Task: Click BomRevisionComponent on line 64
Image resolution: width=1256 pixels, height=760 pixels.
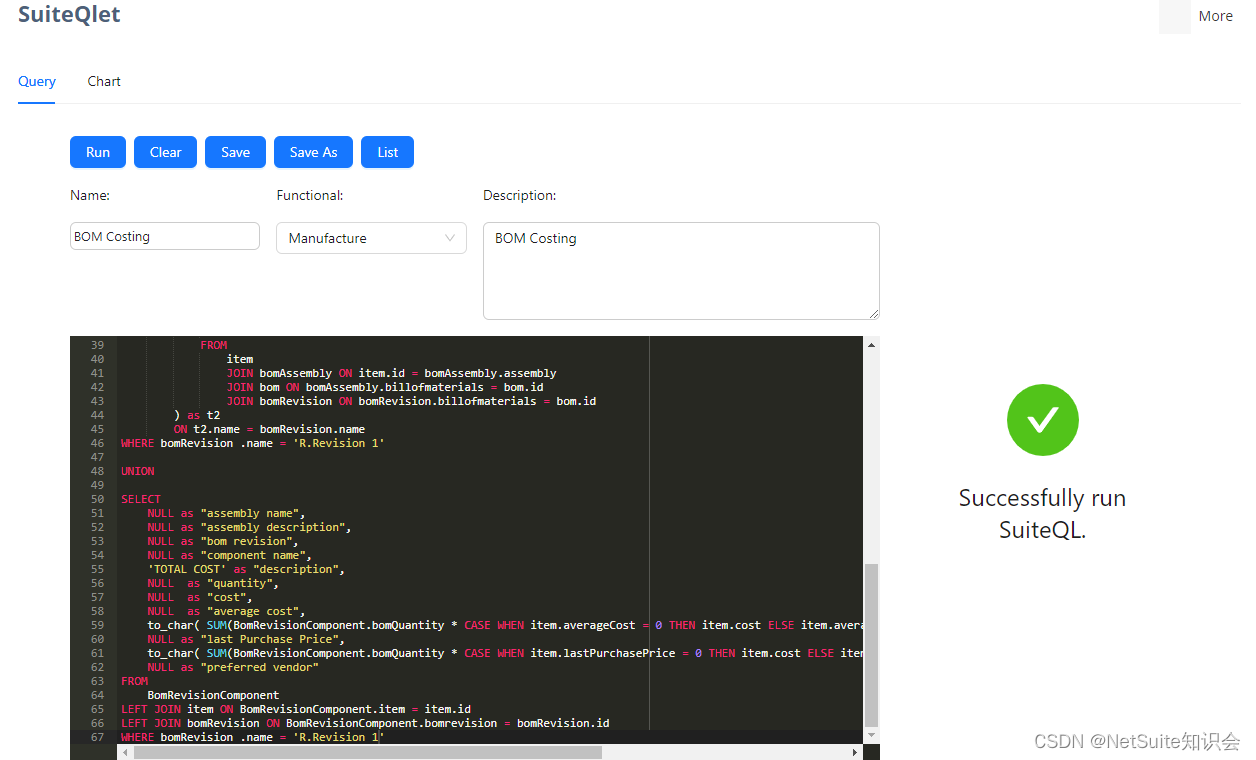Action: coord(213,695)
